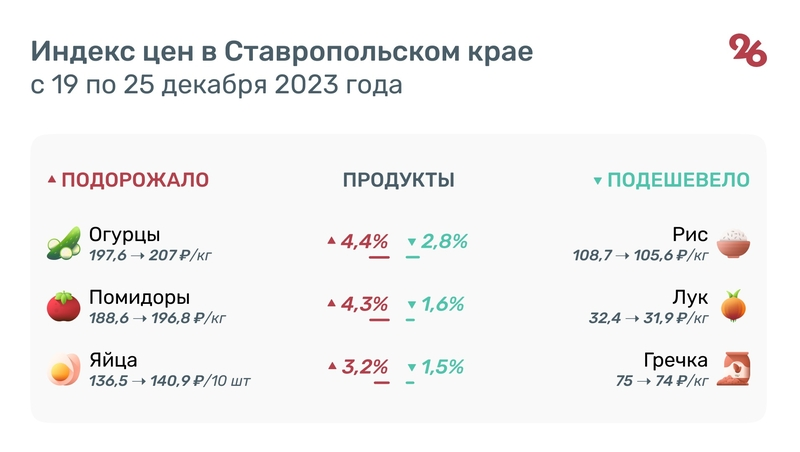The image size is (800, 452).
Task: Click the 4,3% tomato price increase
Action: [x=364, y=304]
